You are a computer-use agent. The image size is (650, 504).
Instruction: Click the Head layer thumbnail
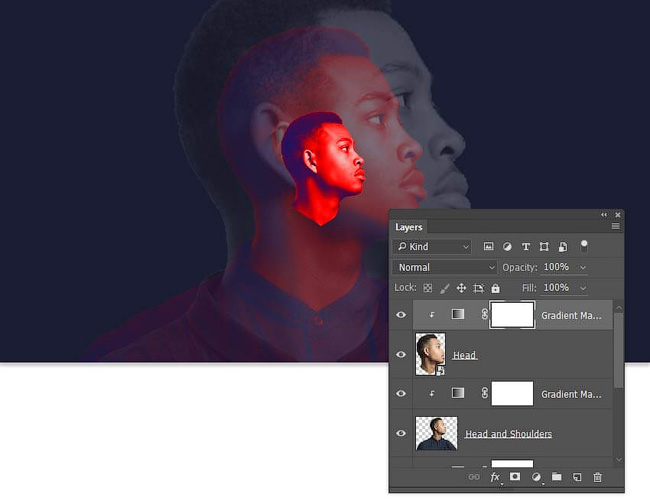pos(430,354)
